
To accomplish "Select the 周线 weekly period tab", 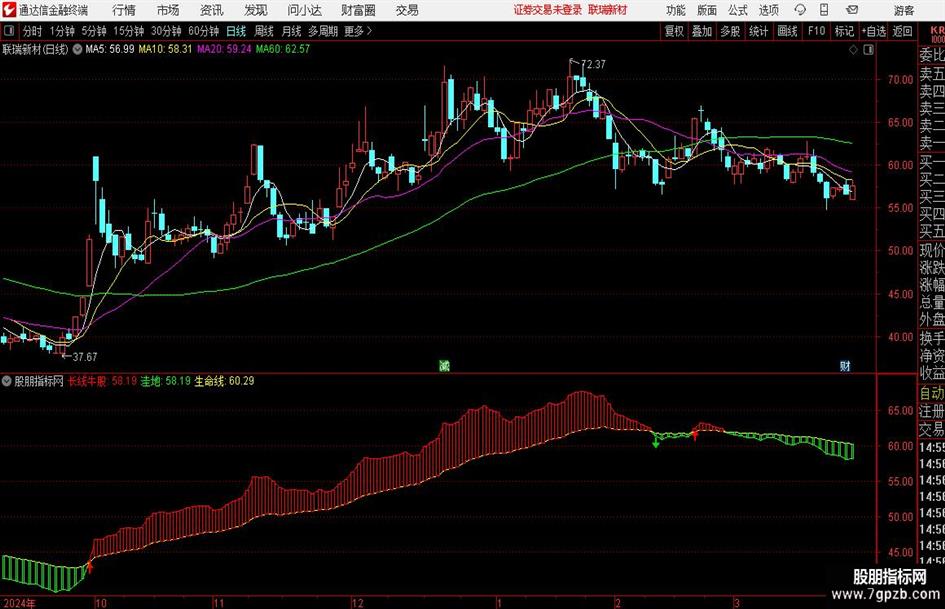I will pyautogui.click(x=264, y=31).
